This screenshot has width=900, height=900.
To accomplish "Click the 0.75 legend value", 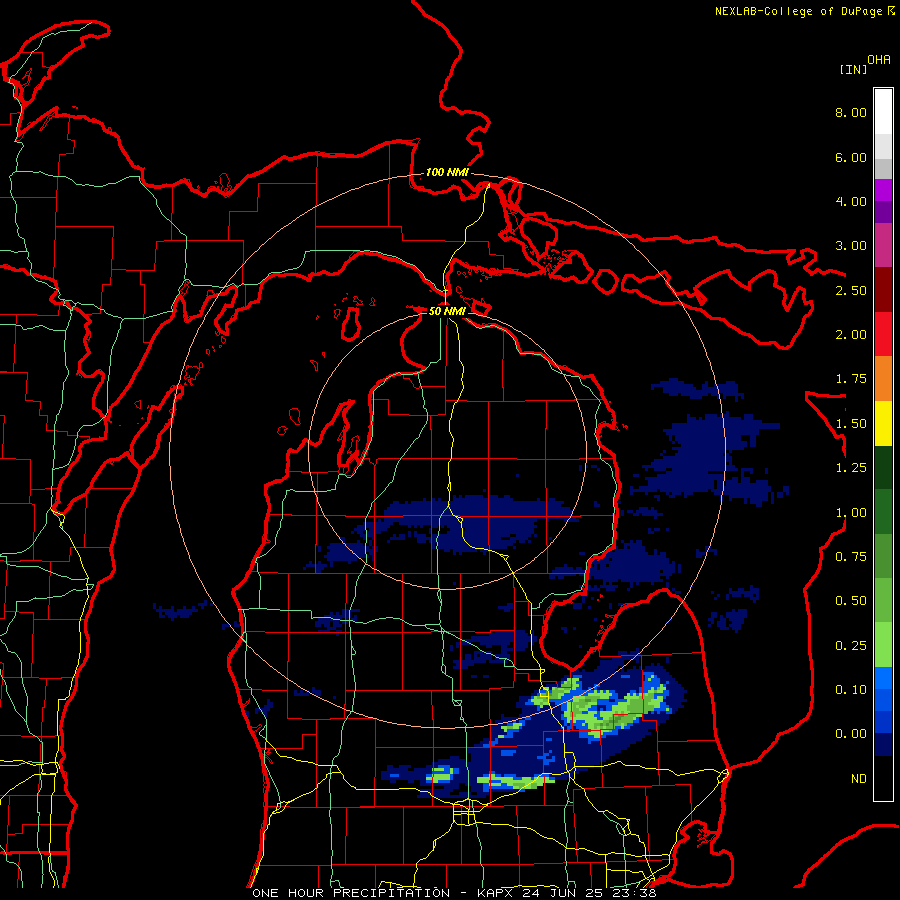I will [x=851, y=557].
